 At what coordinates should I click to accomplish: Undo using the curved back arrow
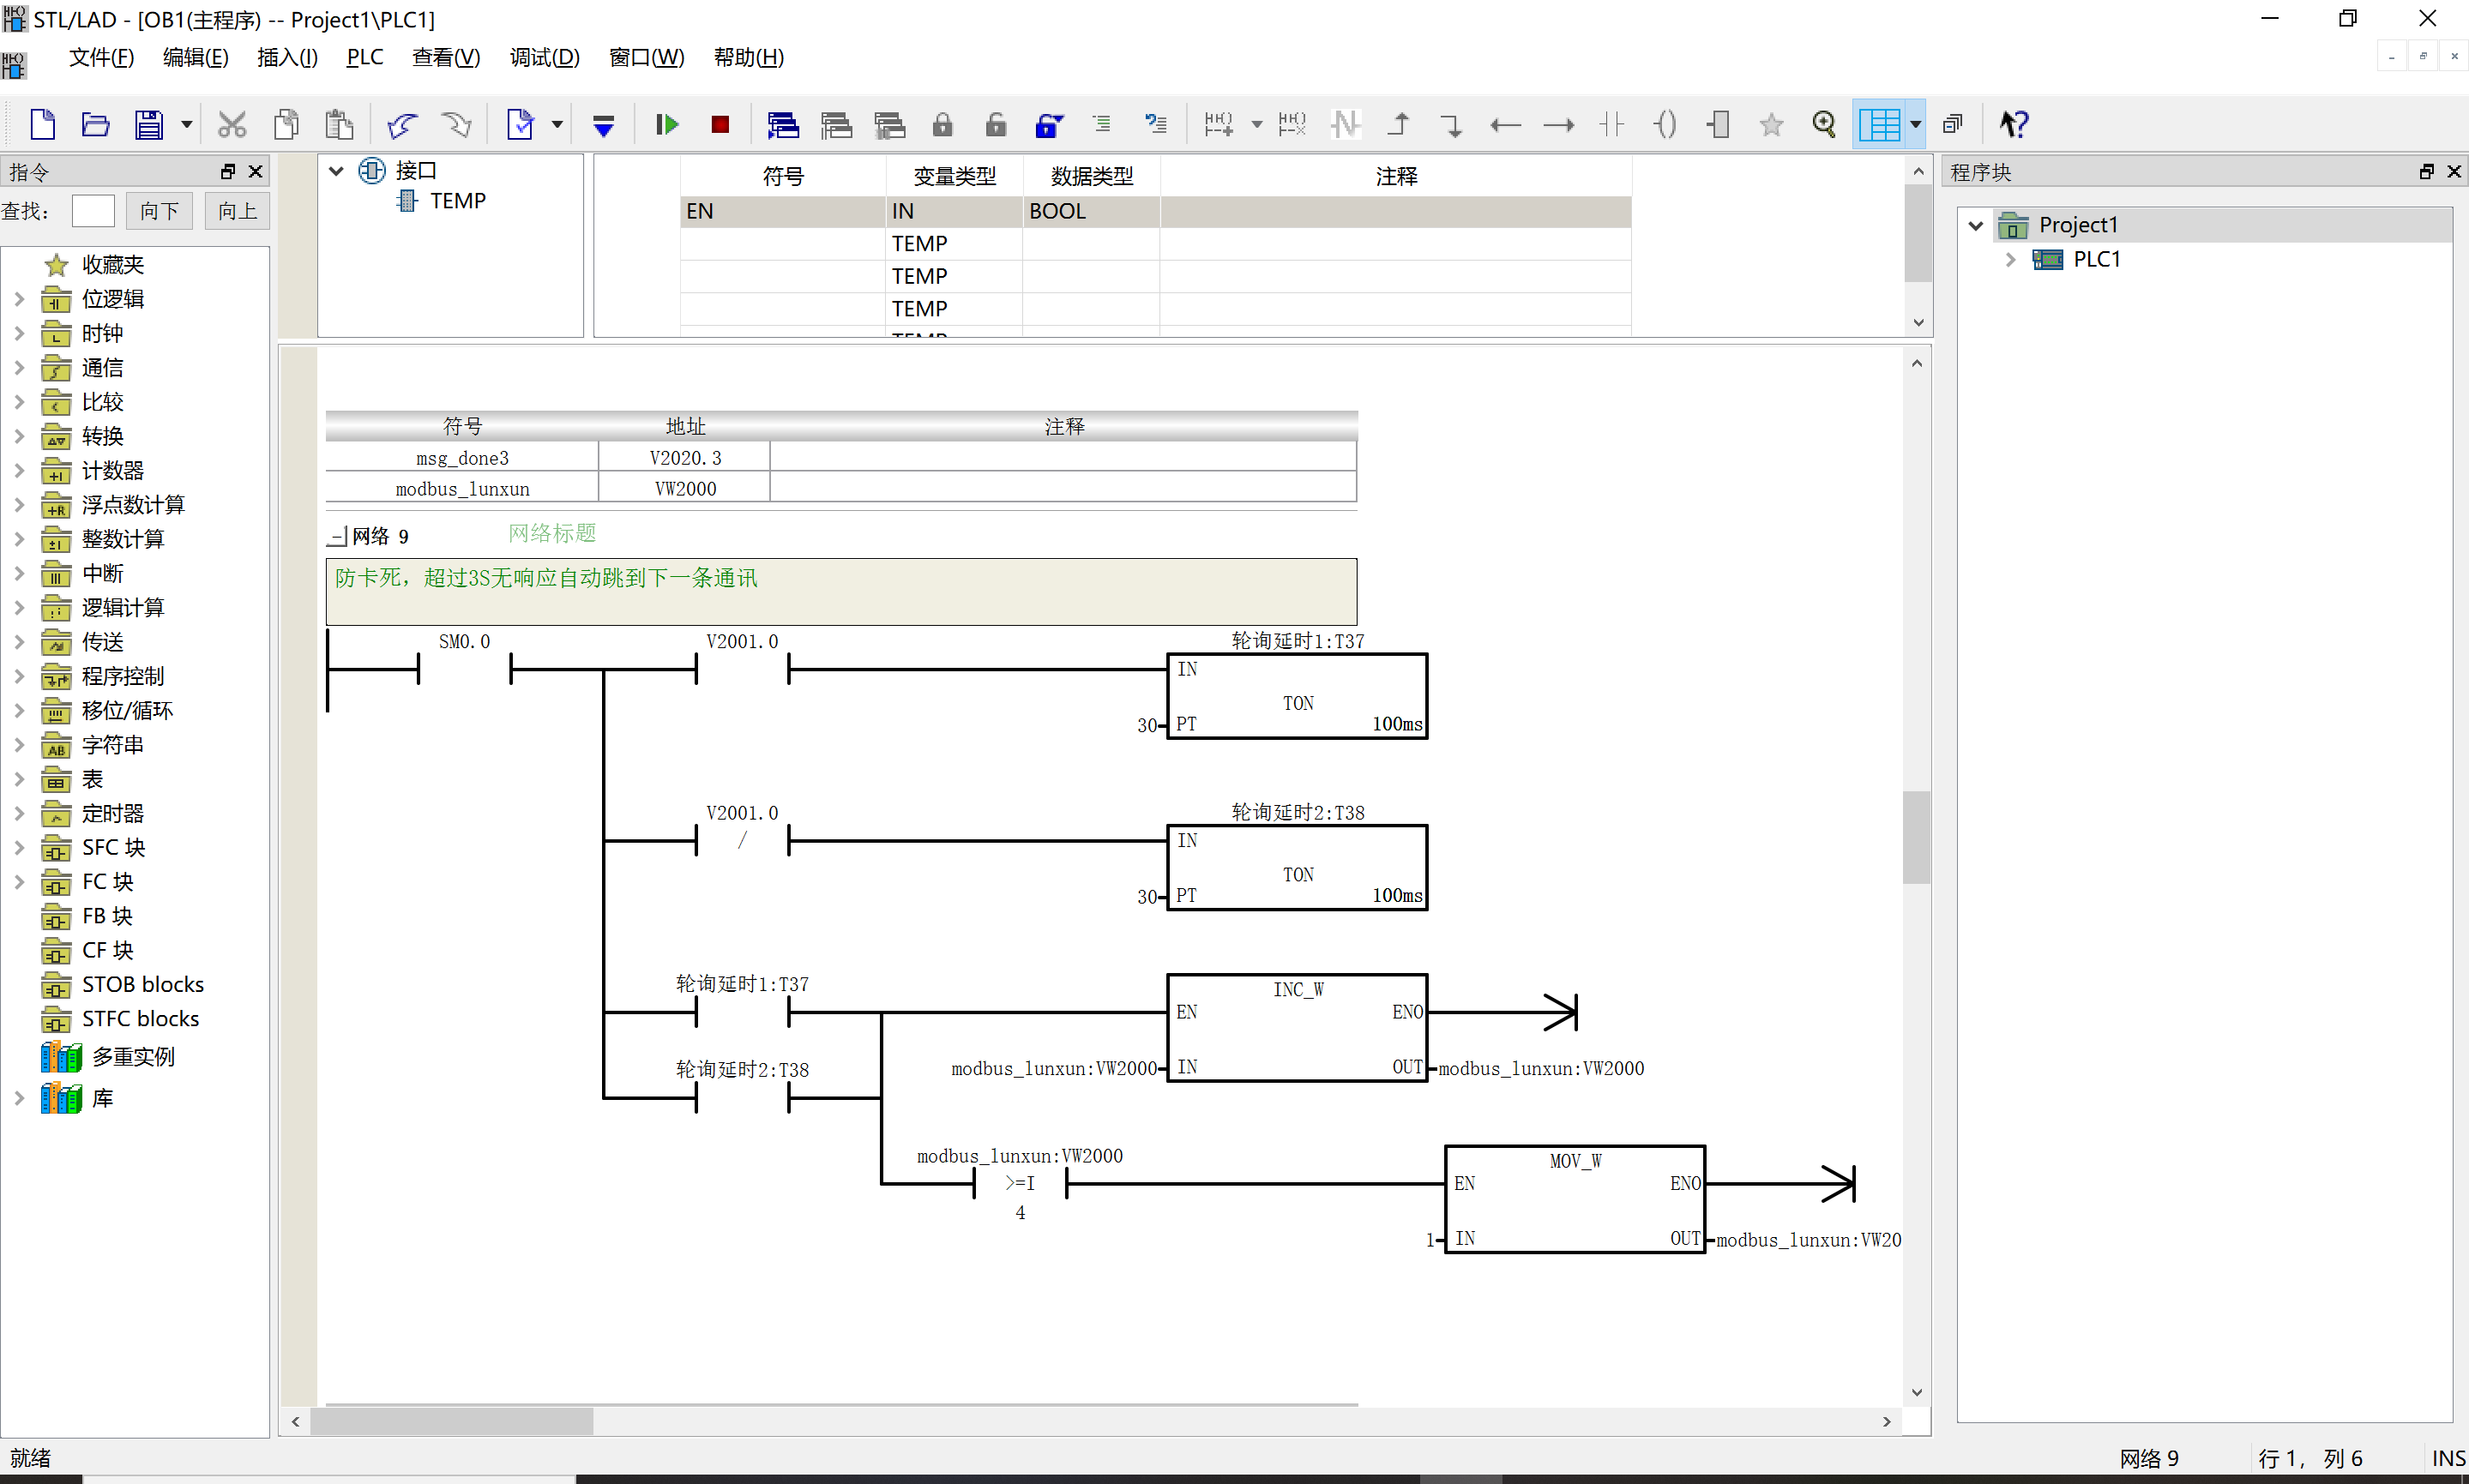[402, 124]
